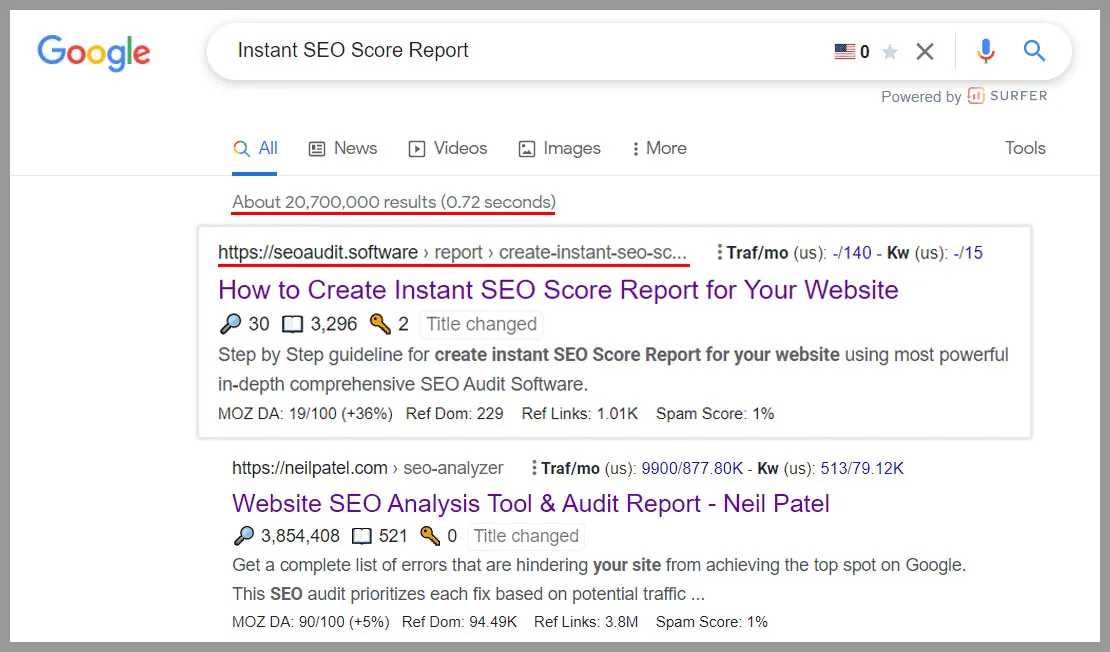Screen dimensions: 1110x652
Task: Start voice search with microphone icon
Action: pos(985,51)
